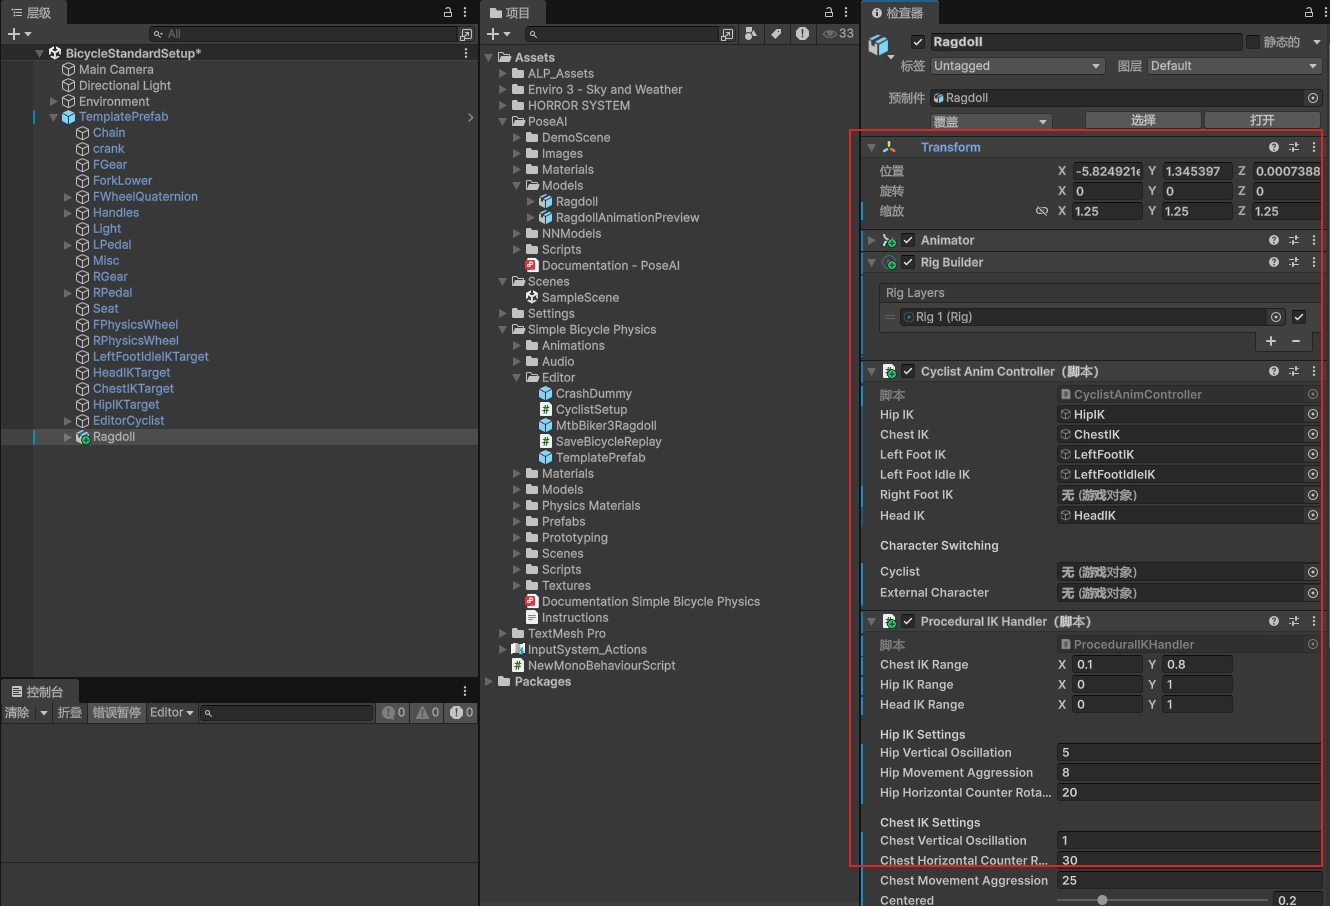Click the Open prefab button
This screenshot has height=906, width=1330.
(x=1262, y=120)
